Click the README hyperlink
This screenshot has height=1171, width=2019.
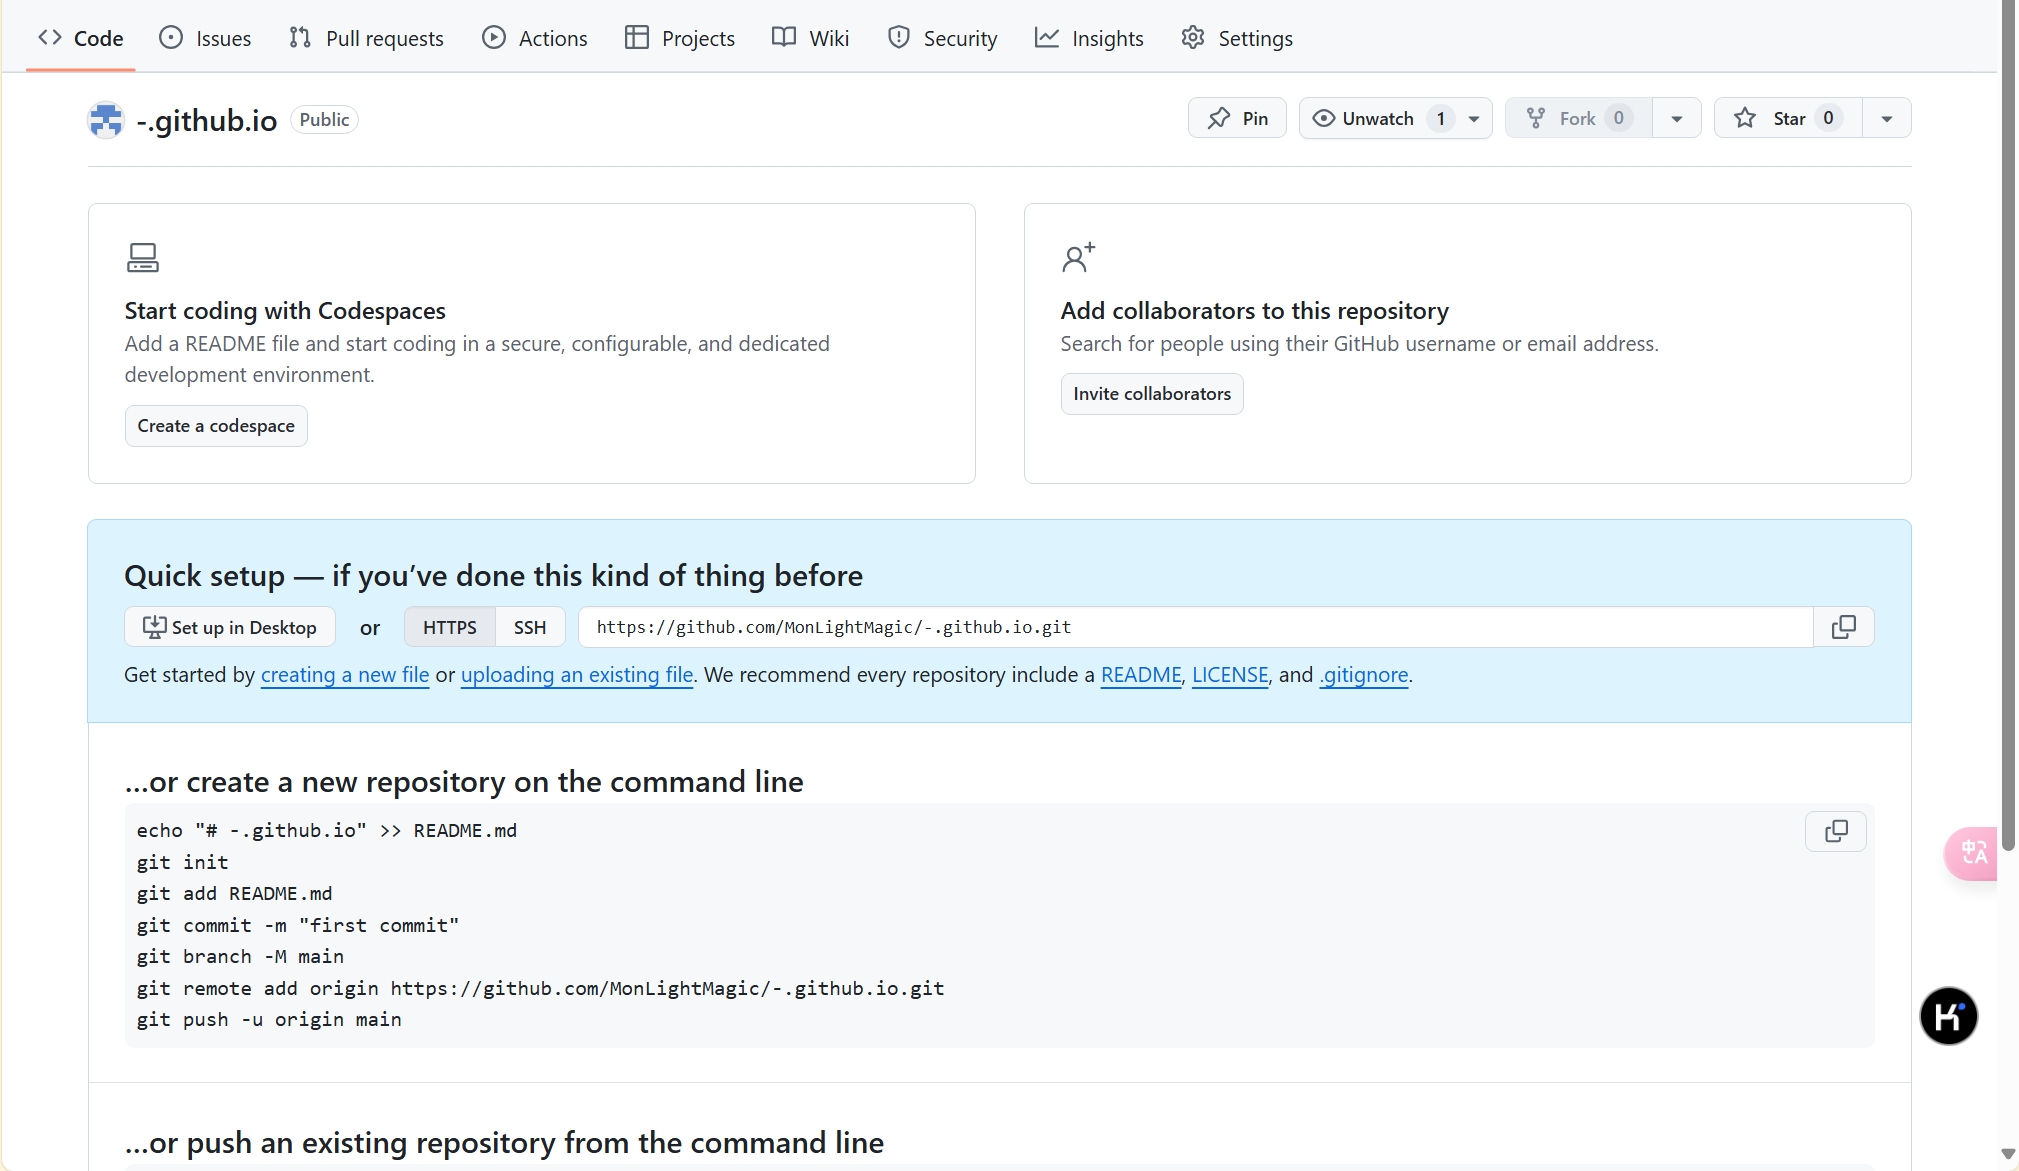pos(1141,675)
